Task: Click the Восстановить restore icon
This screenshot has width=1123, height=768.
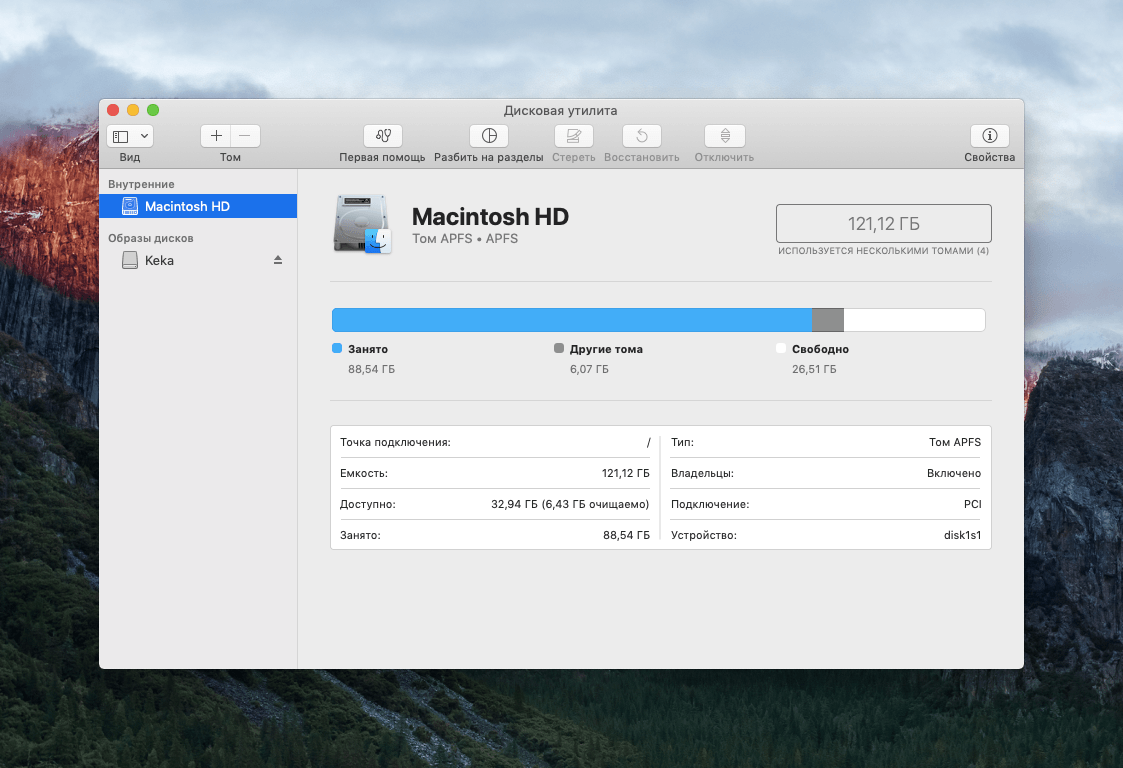Action: coord(642,135)
